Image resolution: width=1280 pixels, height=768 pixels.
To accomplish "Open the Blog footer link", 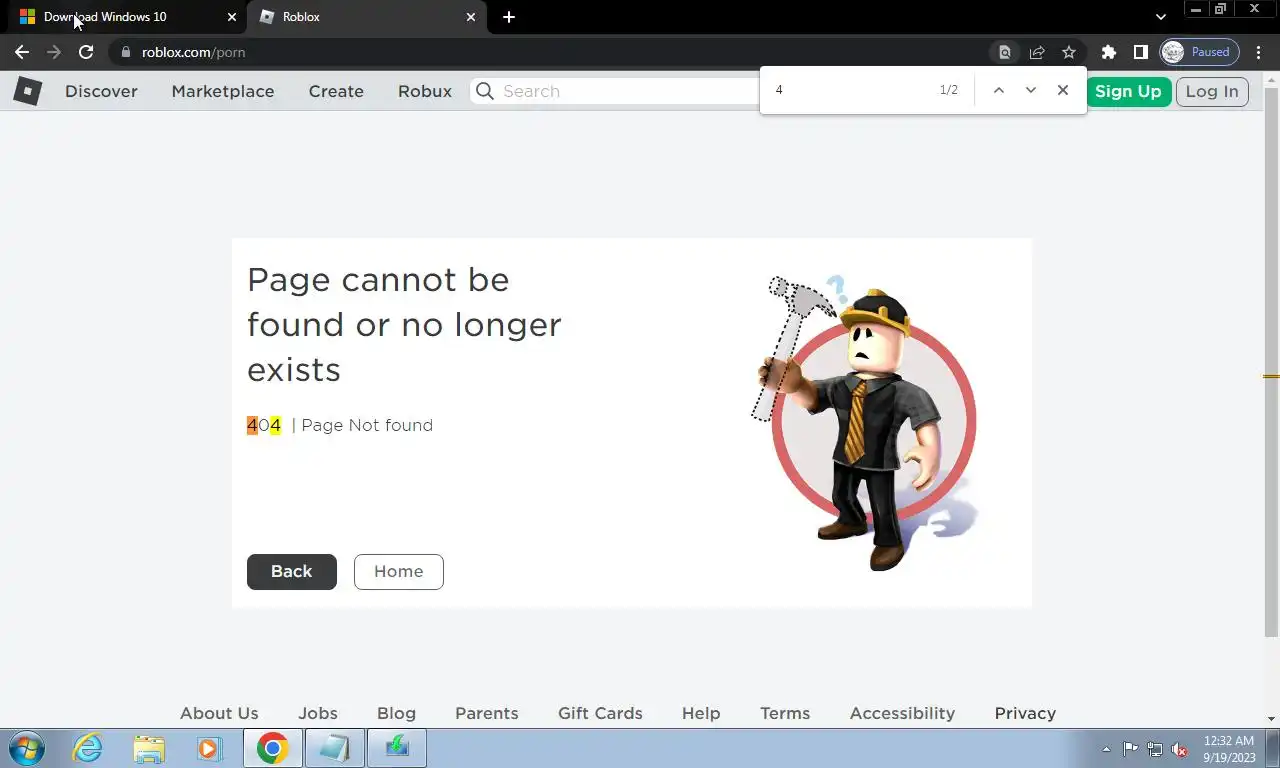I will tap(396, 713).
